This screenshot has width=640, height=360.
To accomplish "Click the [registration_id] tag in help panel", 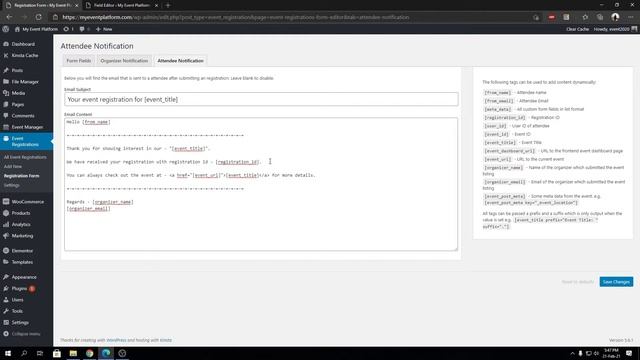I will click(504, 118).
